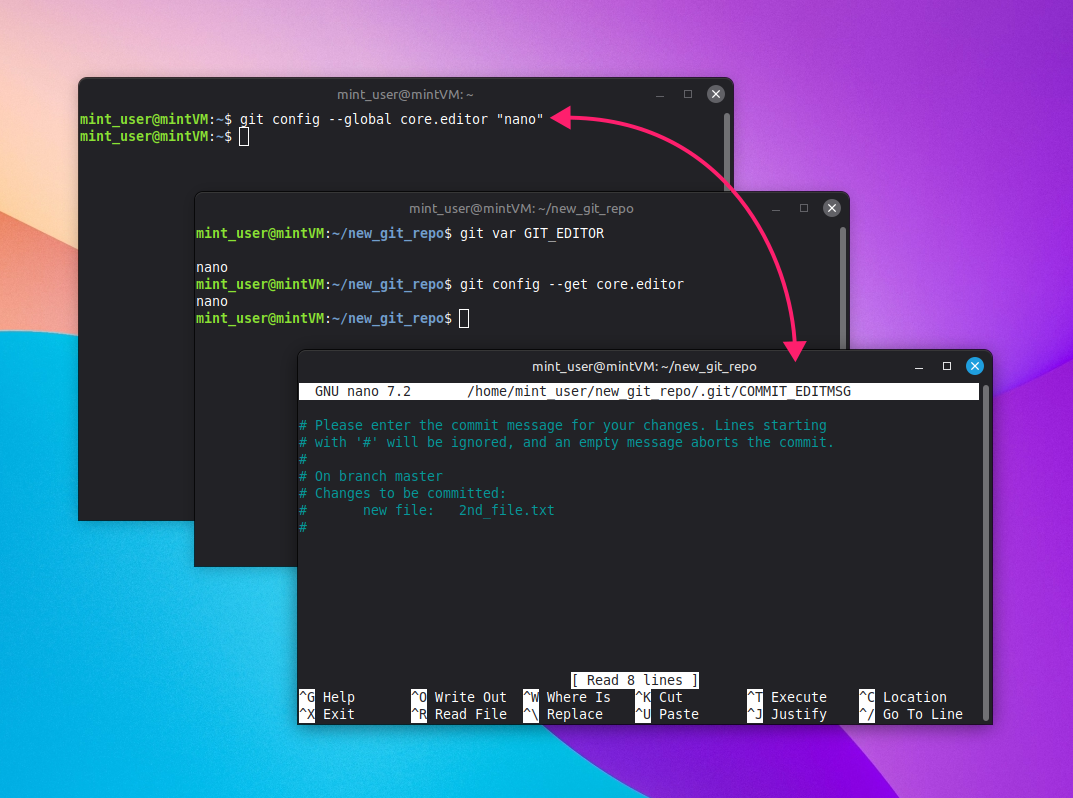Minimize the middle new_git_repo terminal window
Image resolution: width=1073 pixels, height=798 pixels.
(x=776, y=209)
